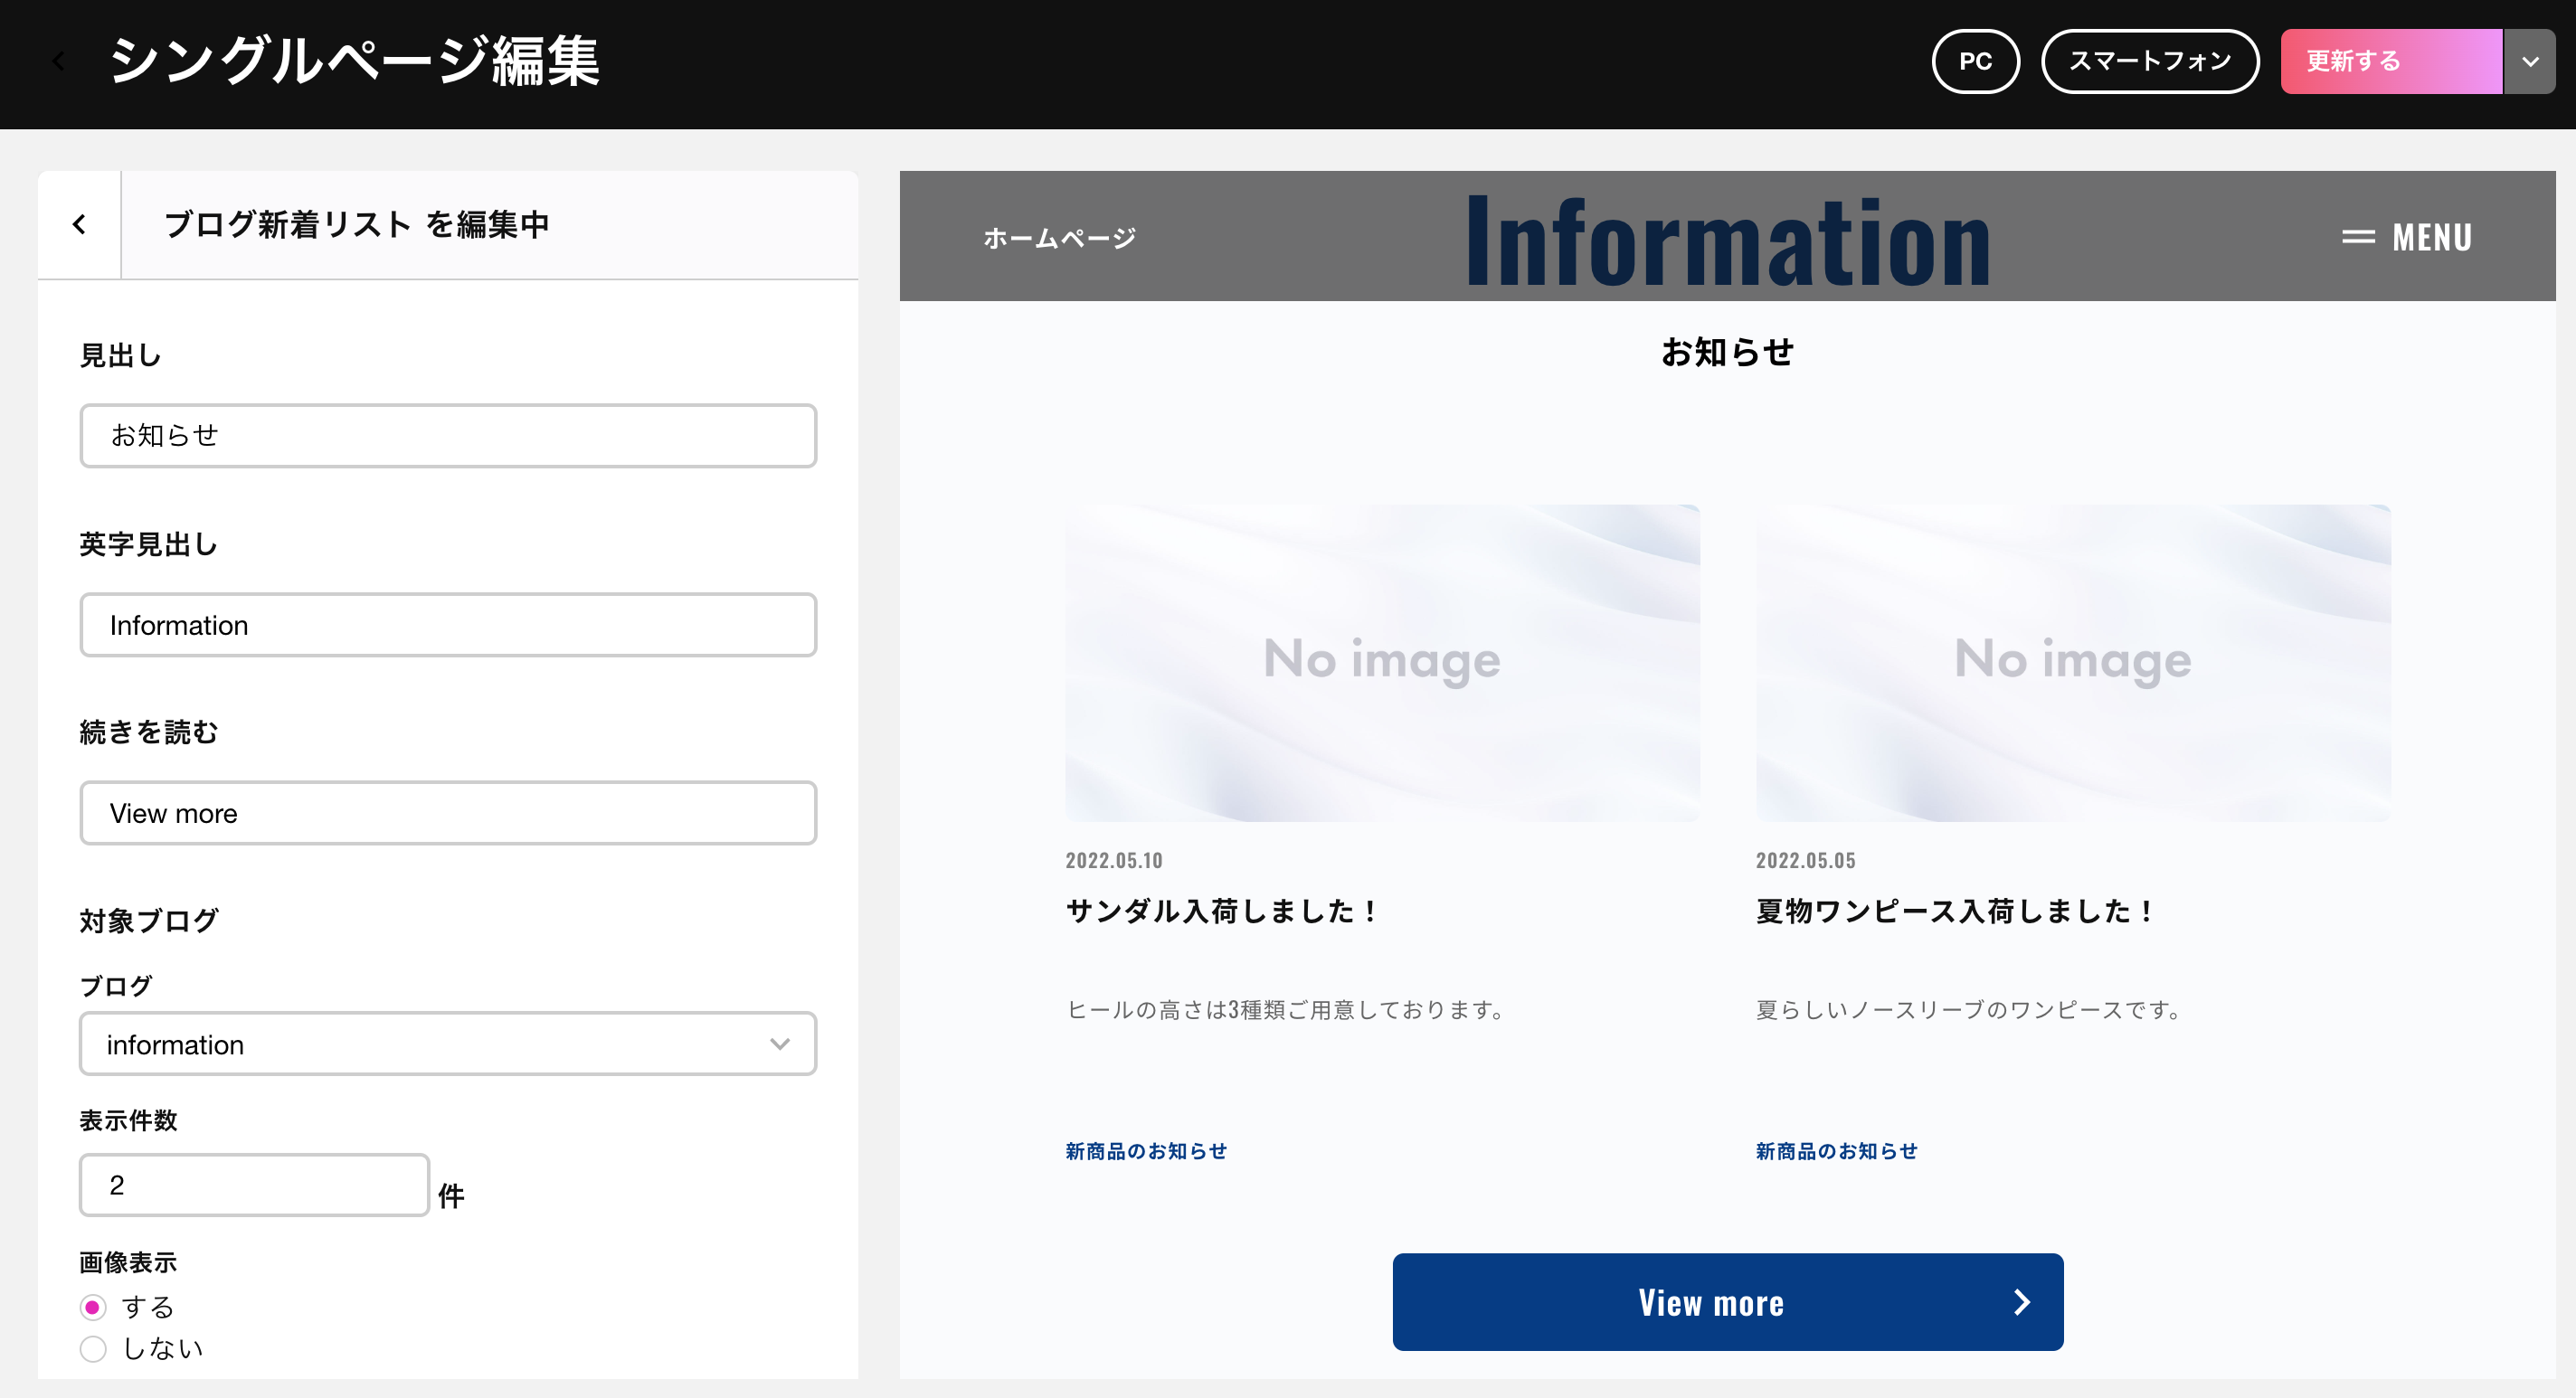
Task: Click the back chevron beside ブログ新着リスト
Action: point(79,224)
